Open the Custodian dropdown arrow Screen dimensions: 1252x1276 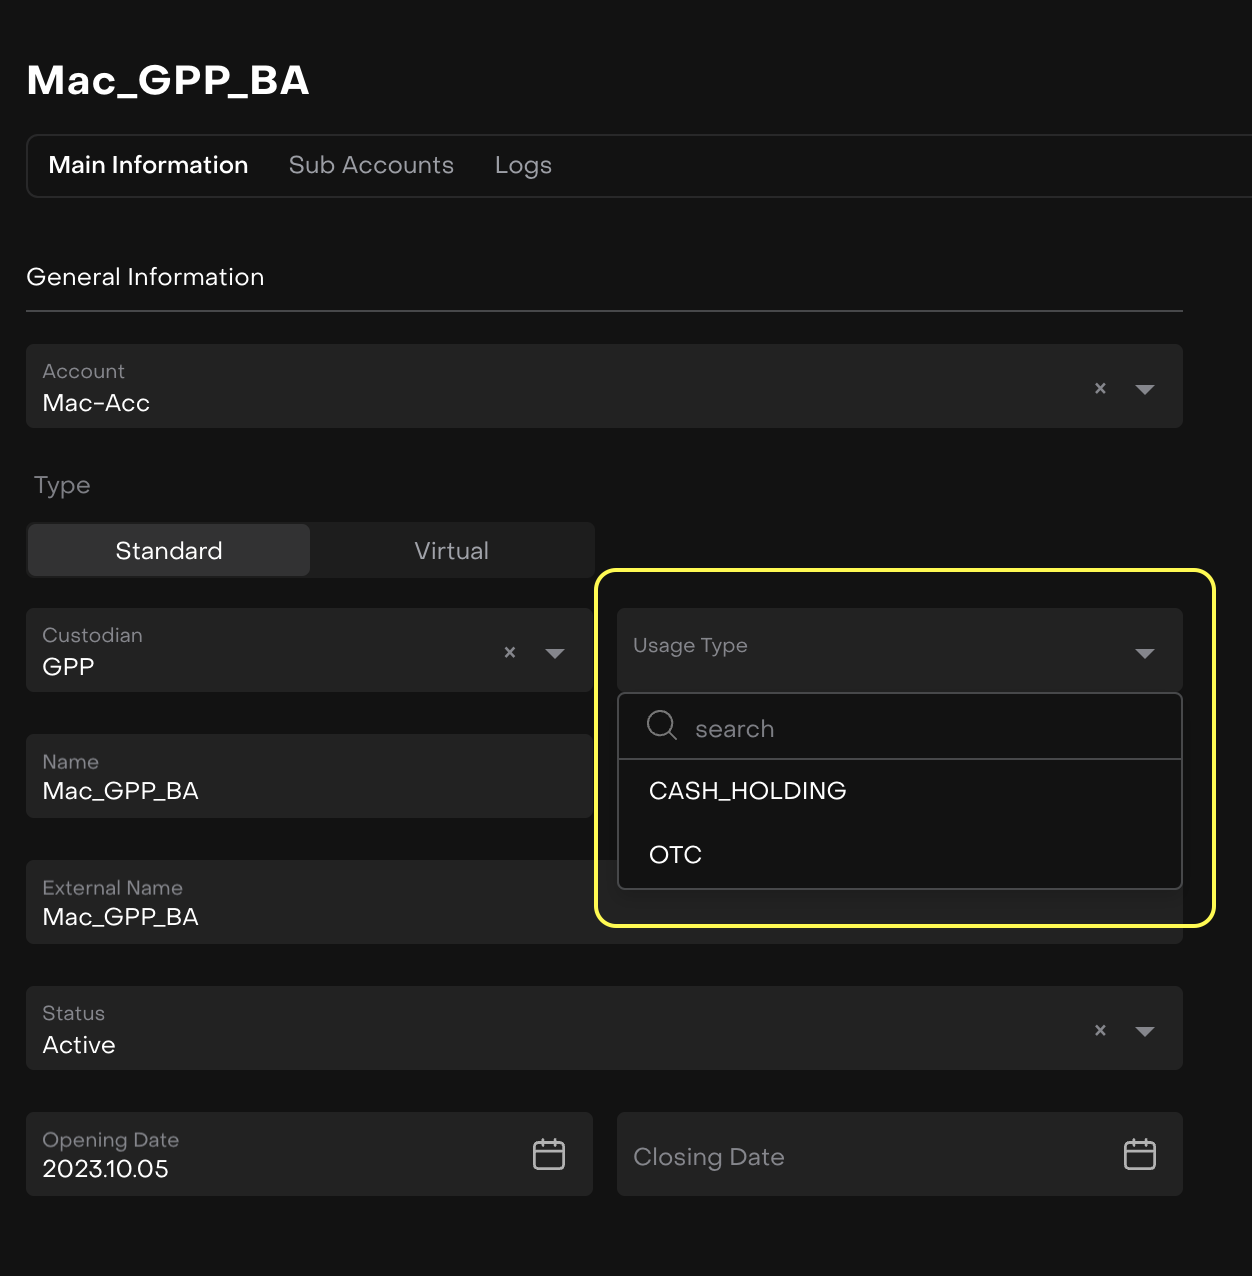click(555, 653)
